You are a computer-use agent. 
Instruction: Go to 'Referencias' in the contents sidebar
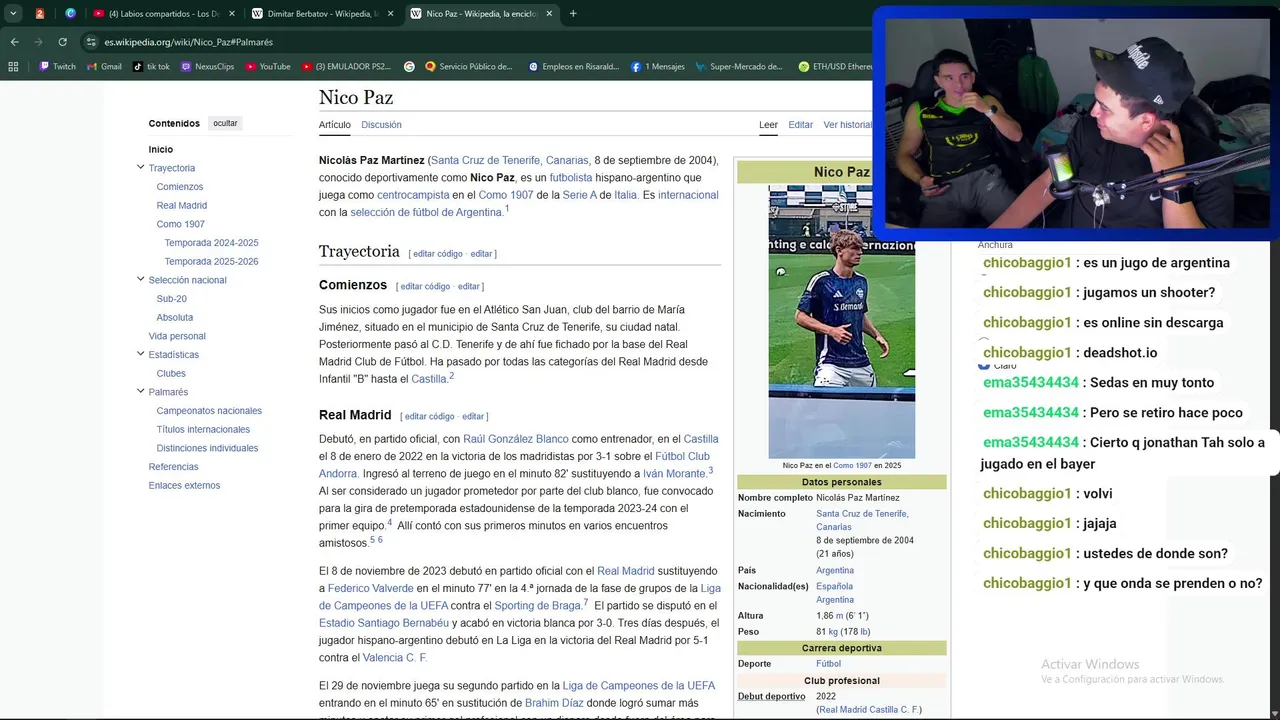(x=173, y=467)
